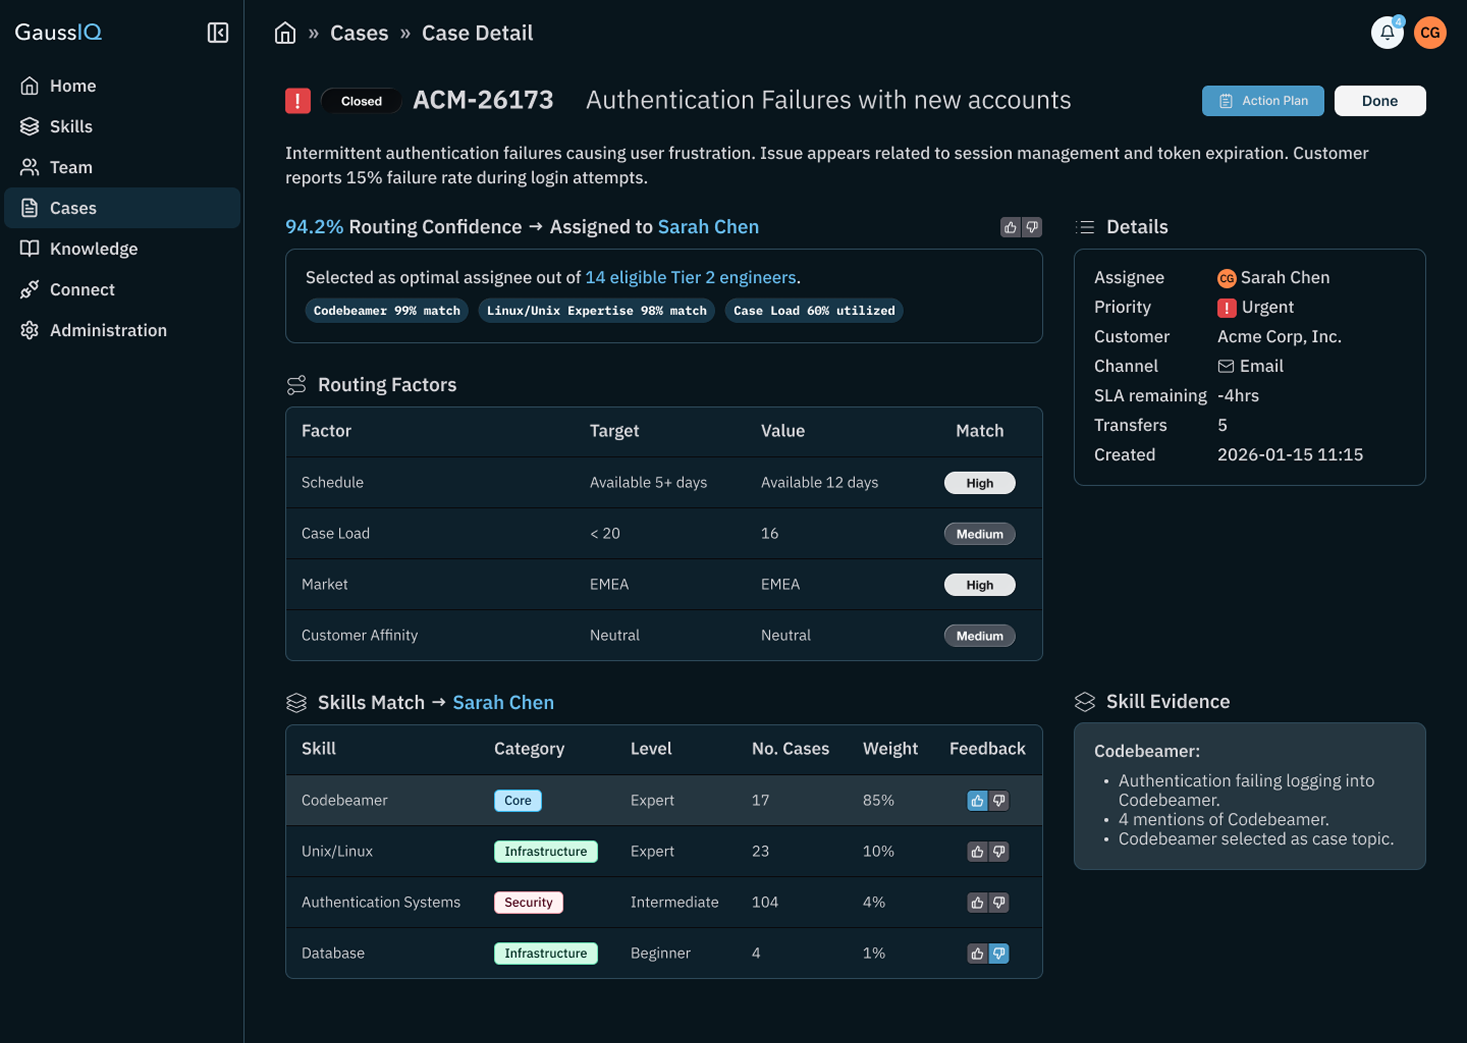The image size is (1467, 1044).
Task: Open the notifications bell
Action: coord(1387,33)
